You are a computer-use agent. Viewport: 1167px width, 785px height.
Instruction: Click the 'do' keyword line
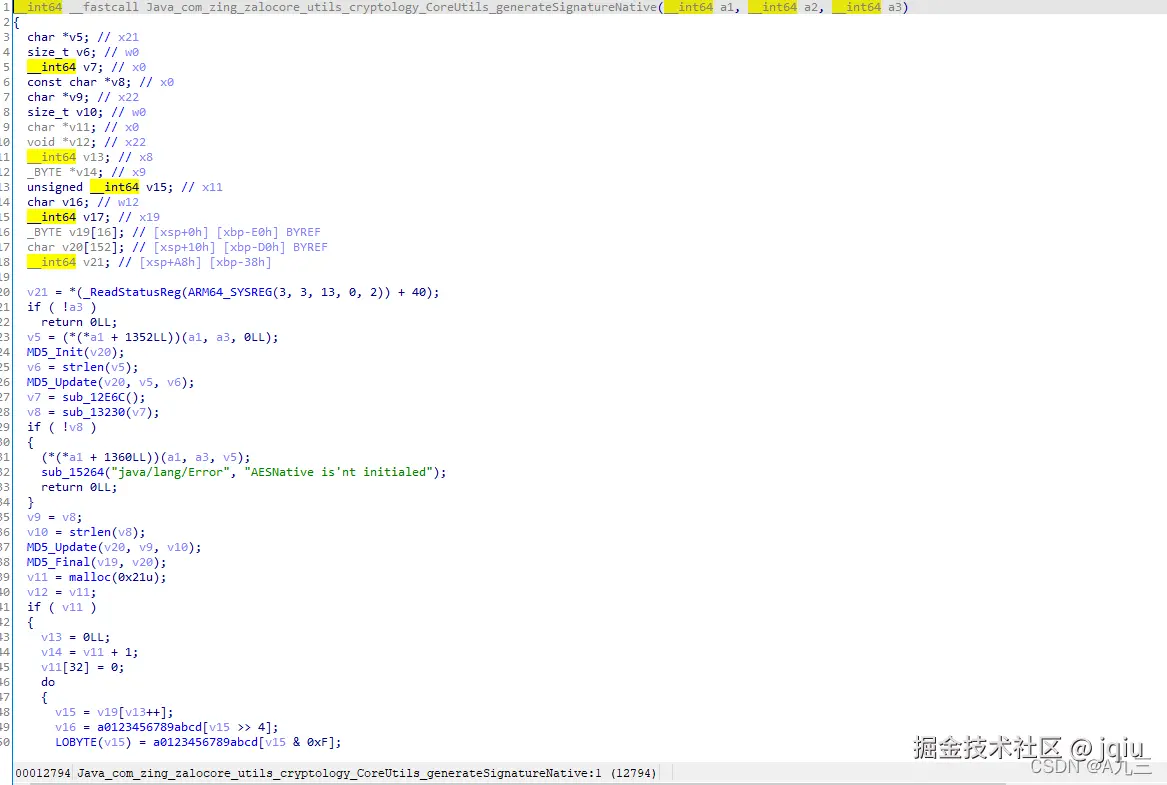[x=48, y=682]
